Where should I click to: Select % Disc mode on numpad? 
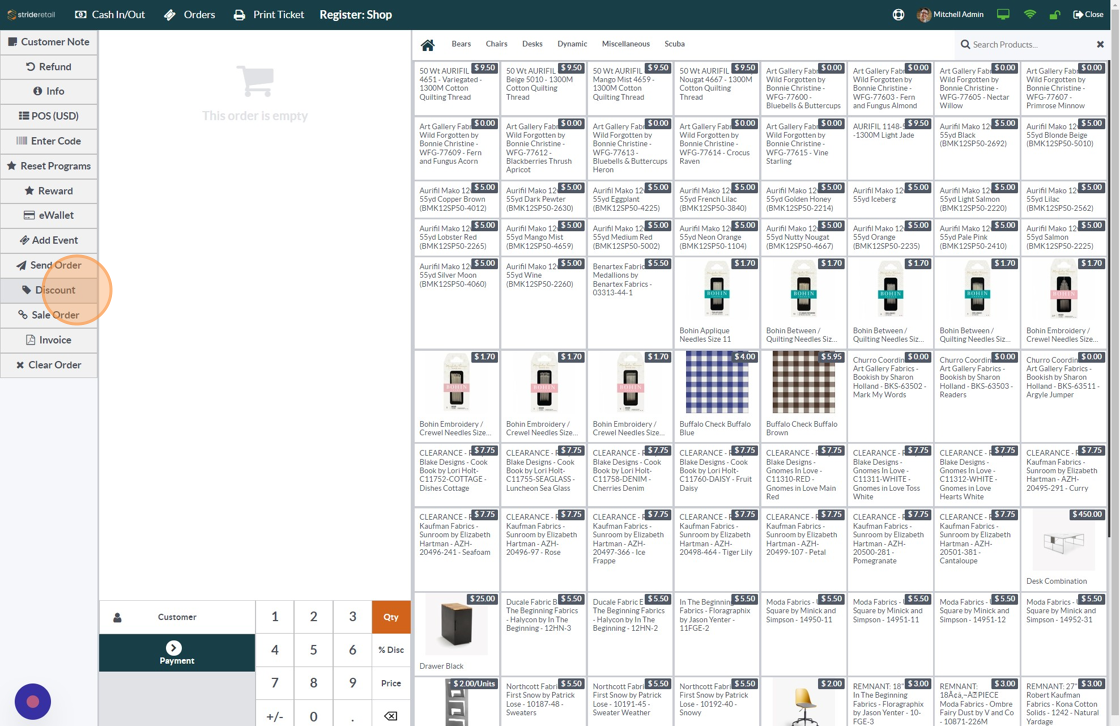tap(391, 650)
